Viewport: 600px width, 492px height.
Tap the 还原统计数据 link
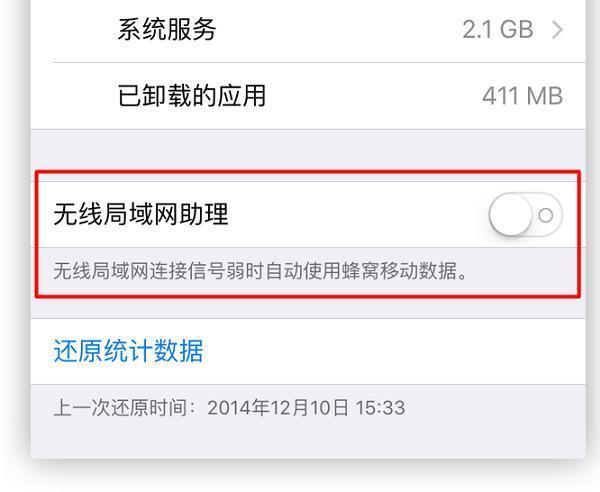128,350
